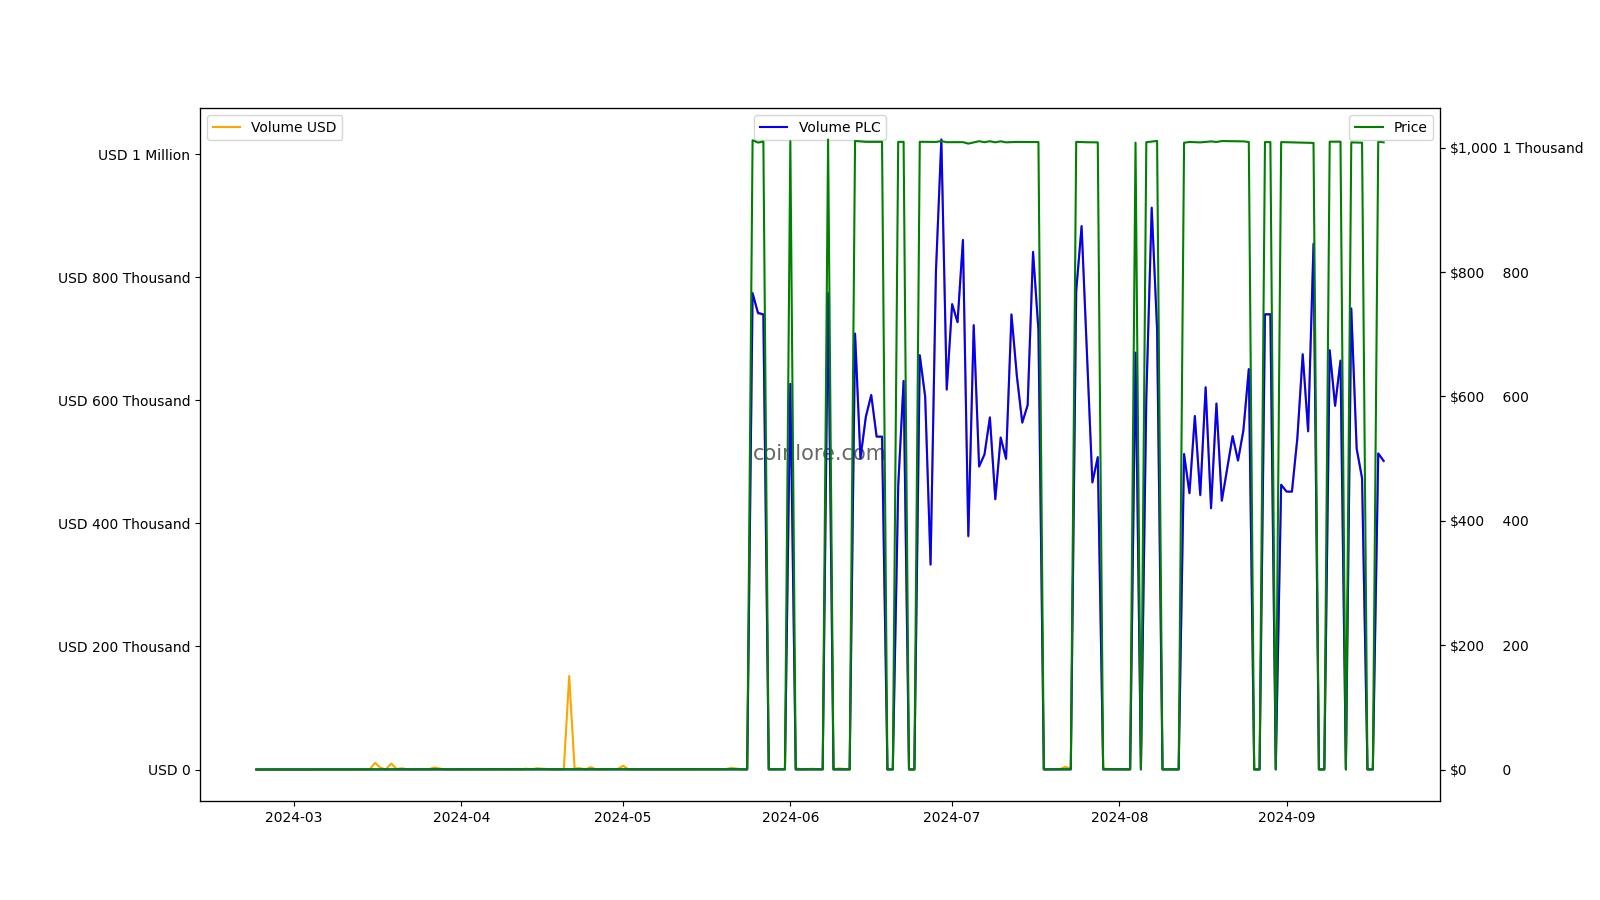Click the USD 800 Thousand axis label
Viewport: 1600px width, 900px height.
point(124,278)
